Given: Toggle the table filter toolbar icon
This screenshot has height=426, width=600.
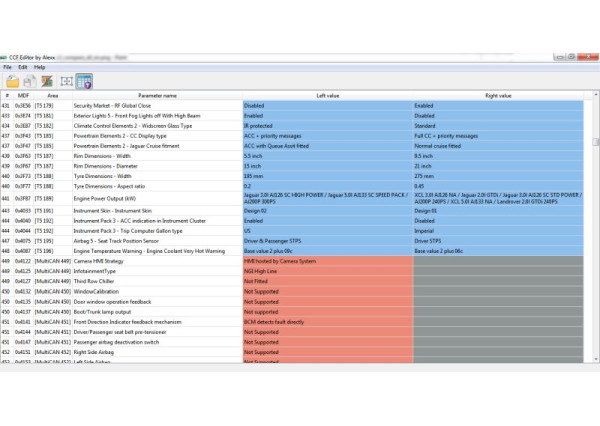Looking at the screenshot, I should coord(84,81).
